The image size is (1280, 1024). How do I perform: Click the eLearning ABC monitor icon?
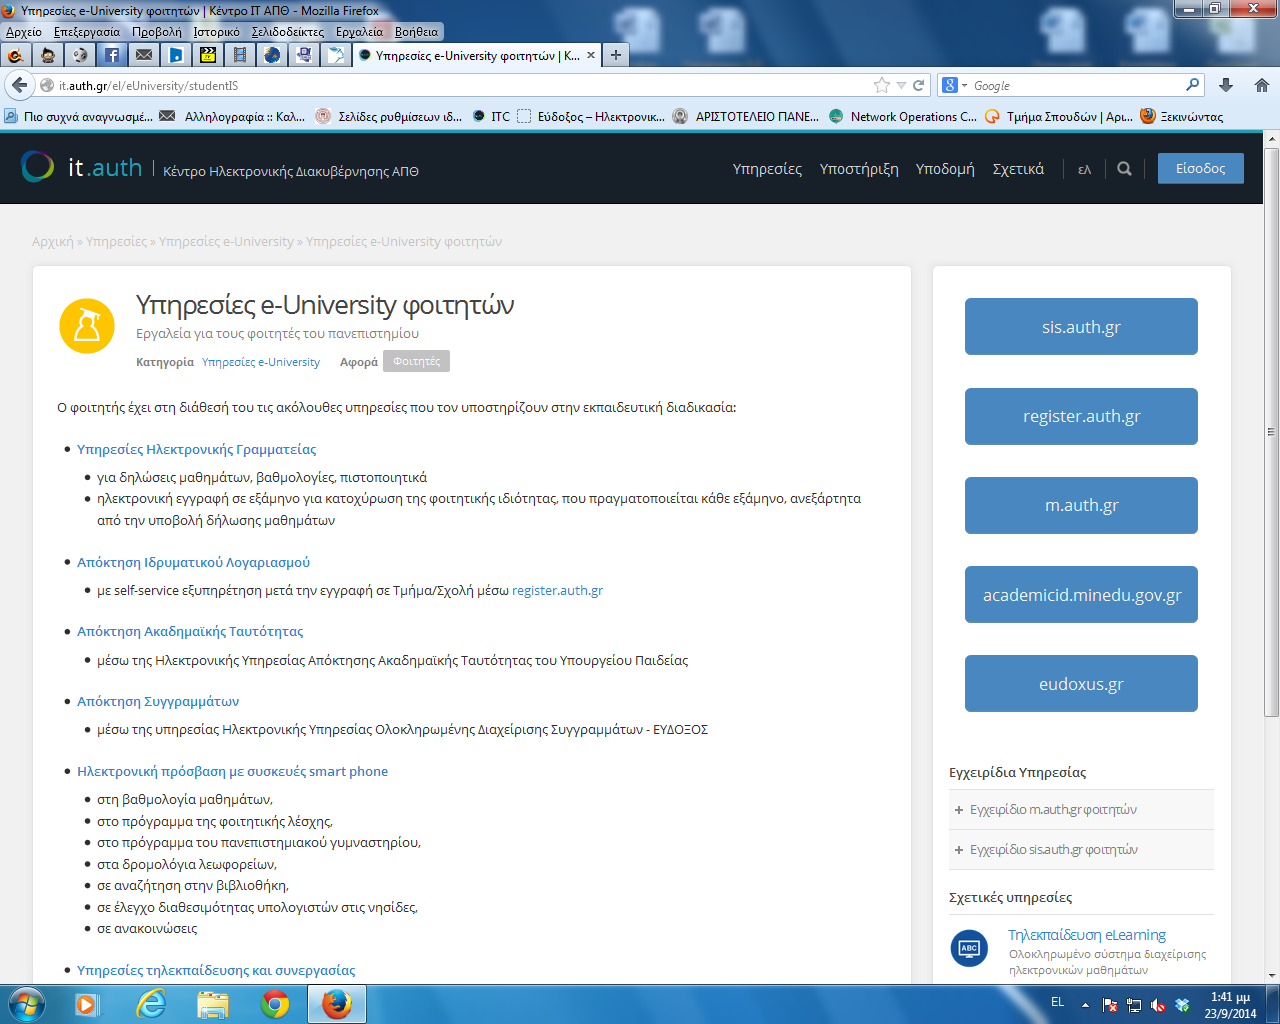(968, 948)
